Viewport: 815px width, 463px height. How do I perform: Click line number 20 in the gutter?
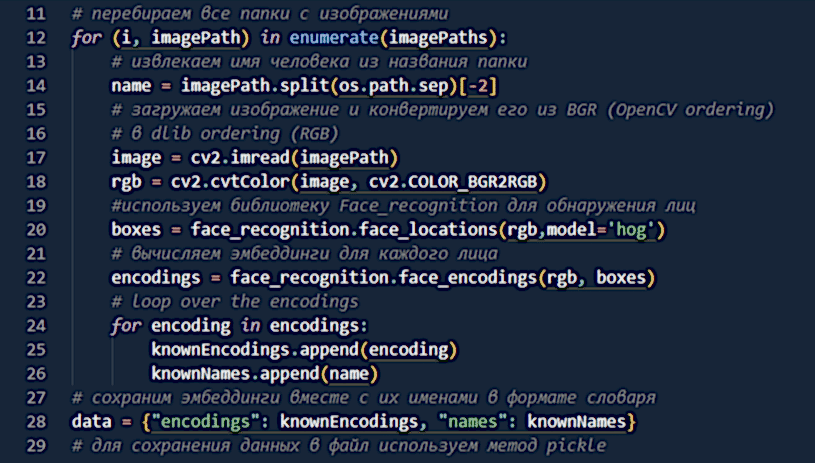coord(36,231)
